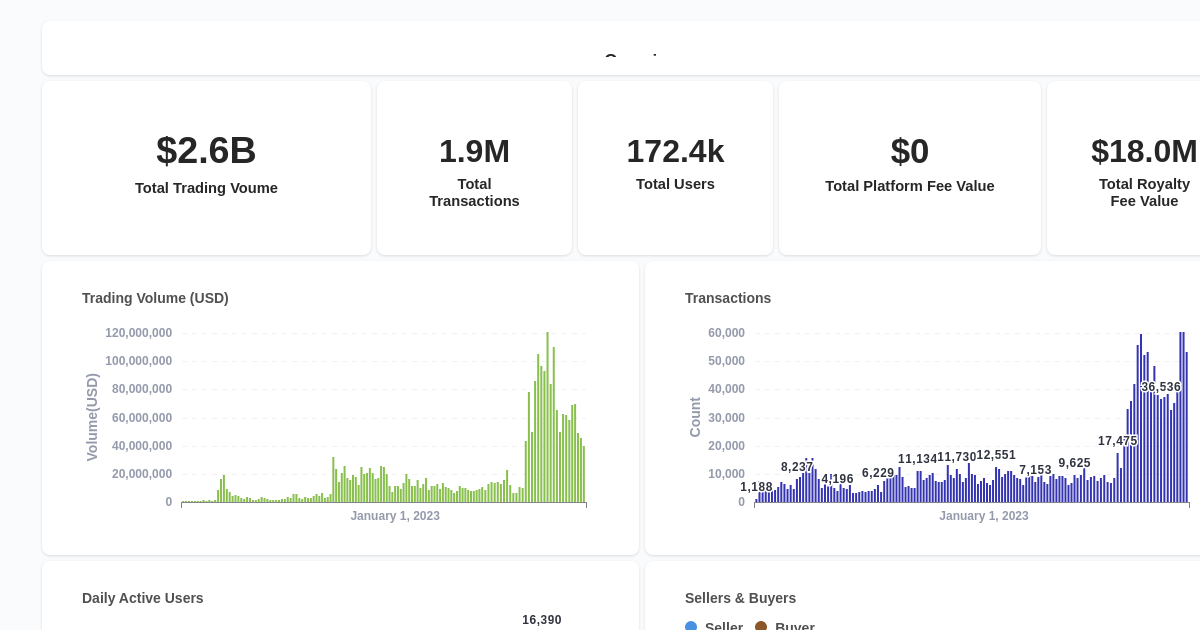Toggle the Buyer series in the legend
1200x630 pixels.
794,628
